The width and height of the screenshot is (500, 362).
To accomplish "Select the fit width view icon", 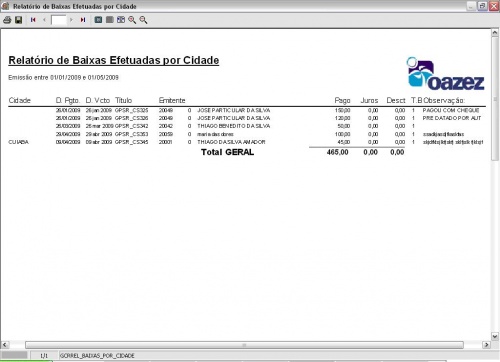I will [121, 20].
